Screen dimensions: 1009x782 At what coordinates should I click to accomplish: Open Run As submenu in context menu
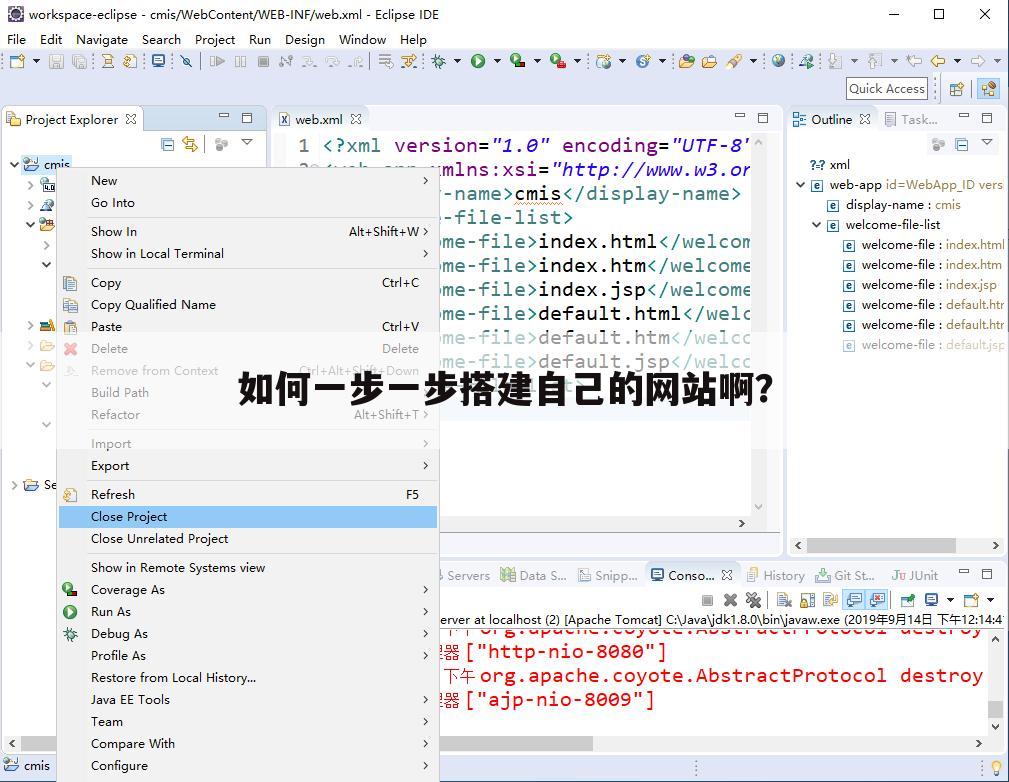(248, 611)
